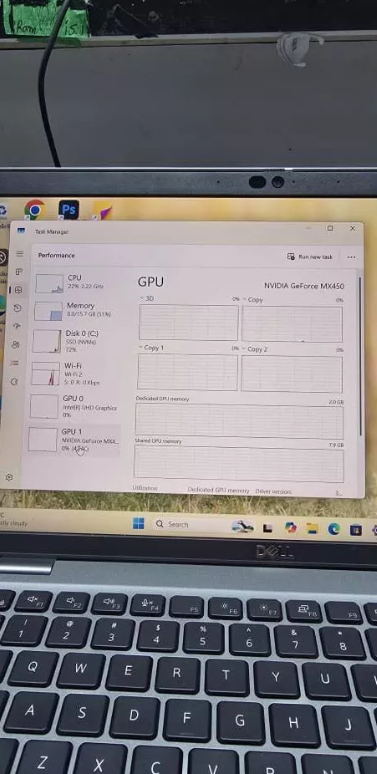Screen dimensions: 377x774
Task: Open the Chrome desktop shortcut
Action: click(34, 209)
